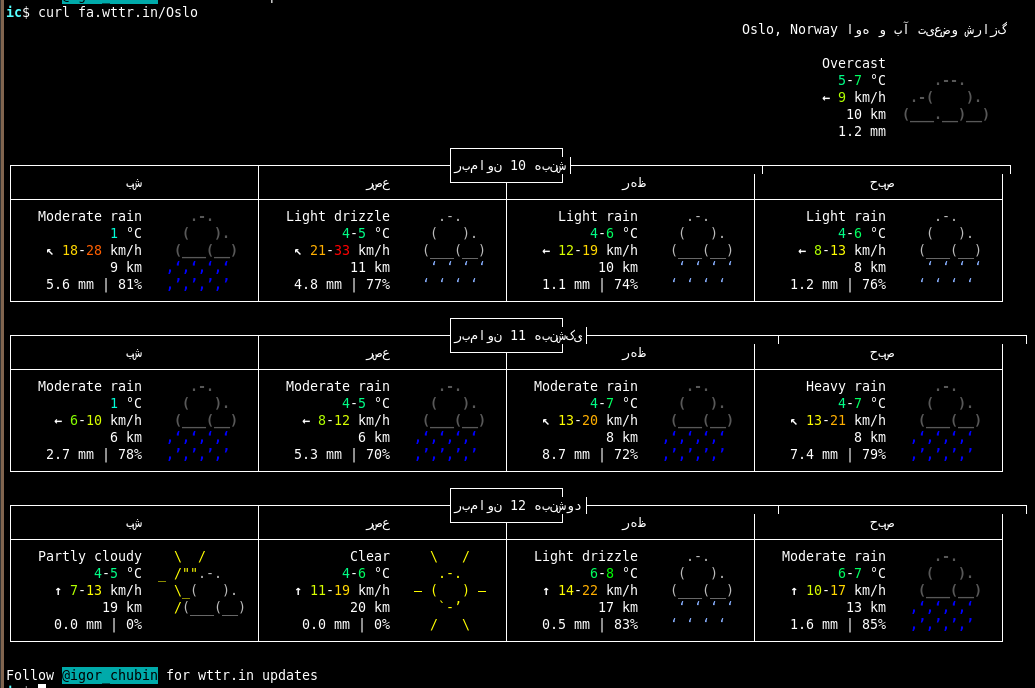Viewport: 1035px width, 688px height.
Task: Select precipitation 1.6 mm | 85%
Action: click(838, 624)
